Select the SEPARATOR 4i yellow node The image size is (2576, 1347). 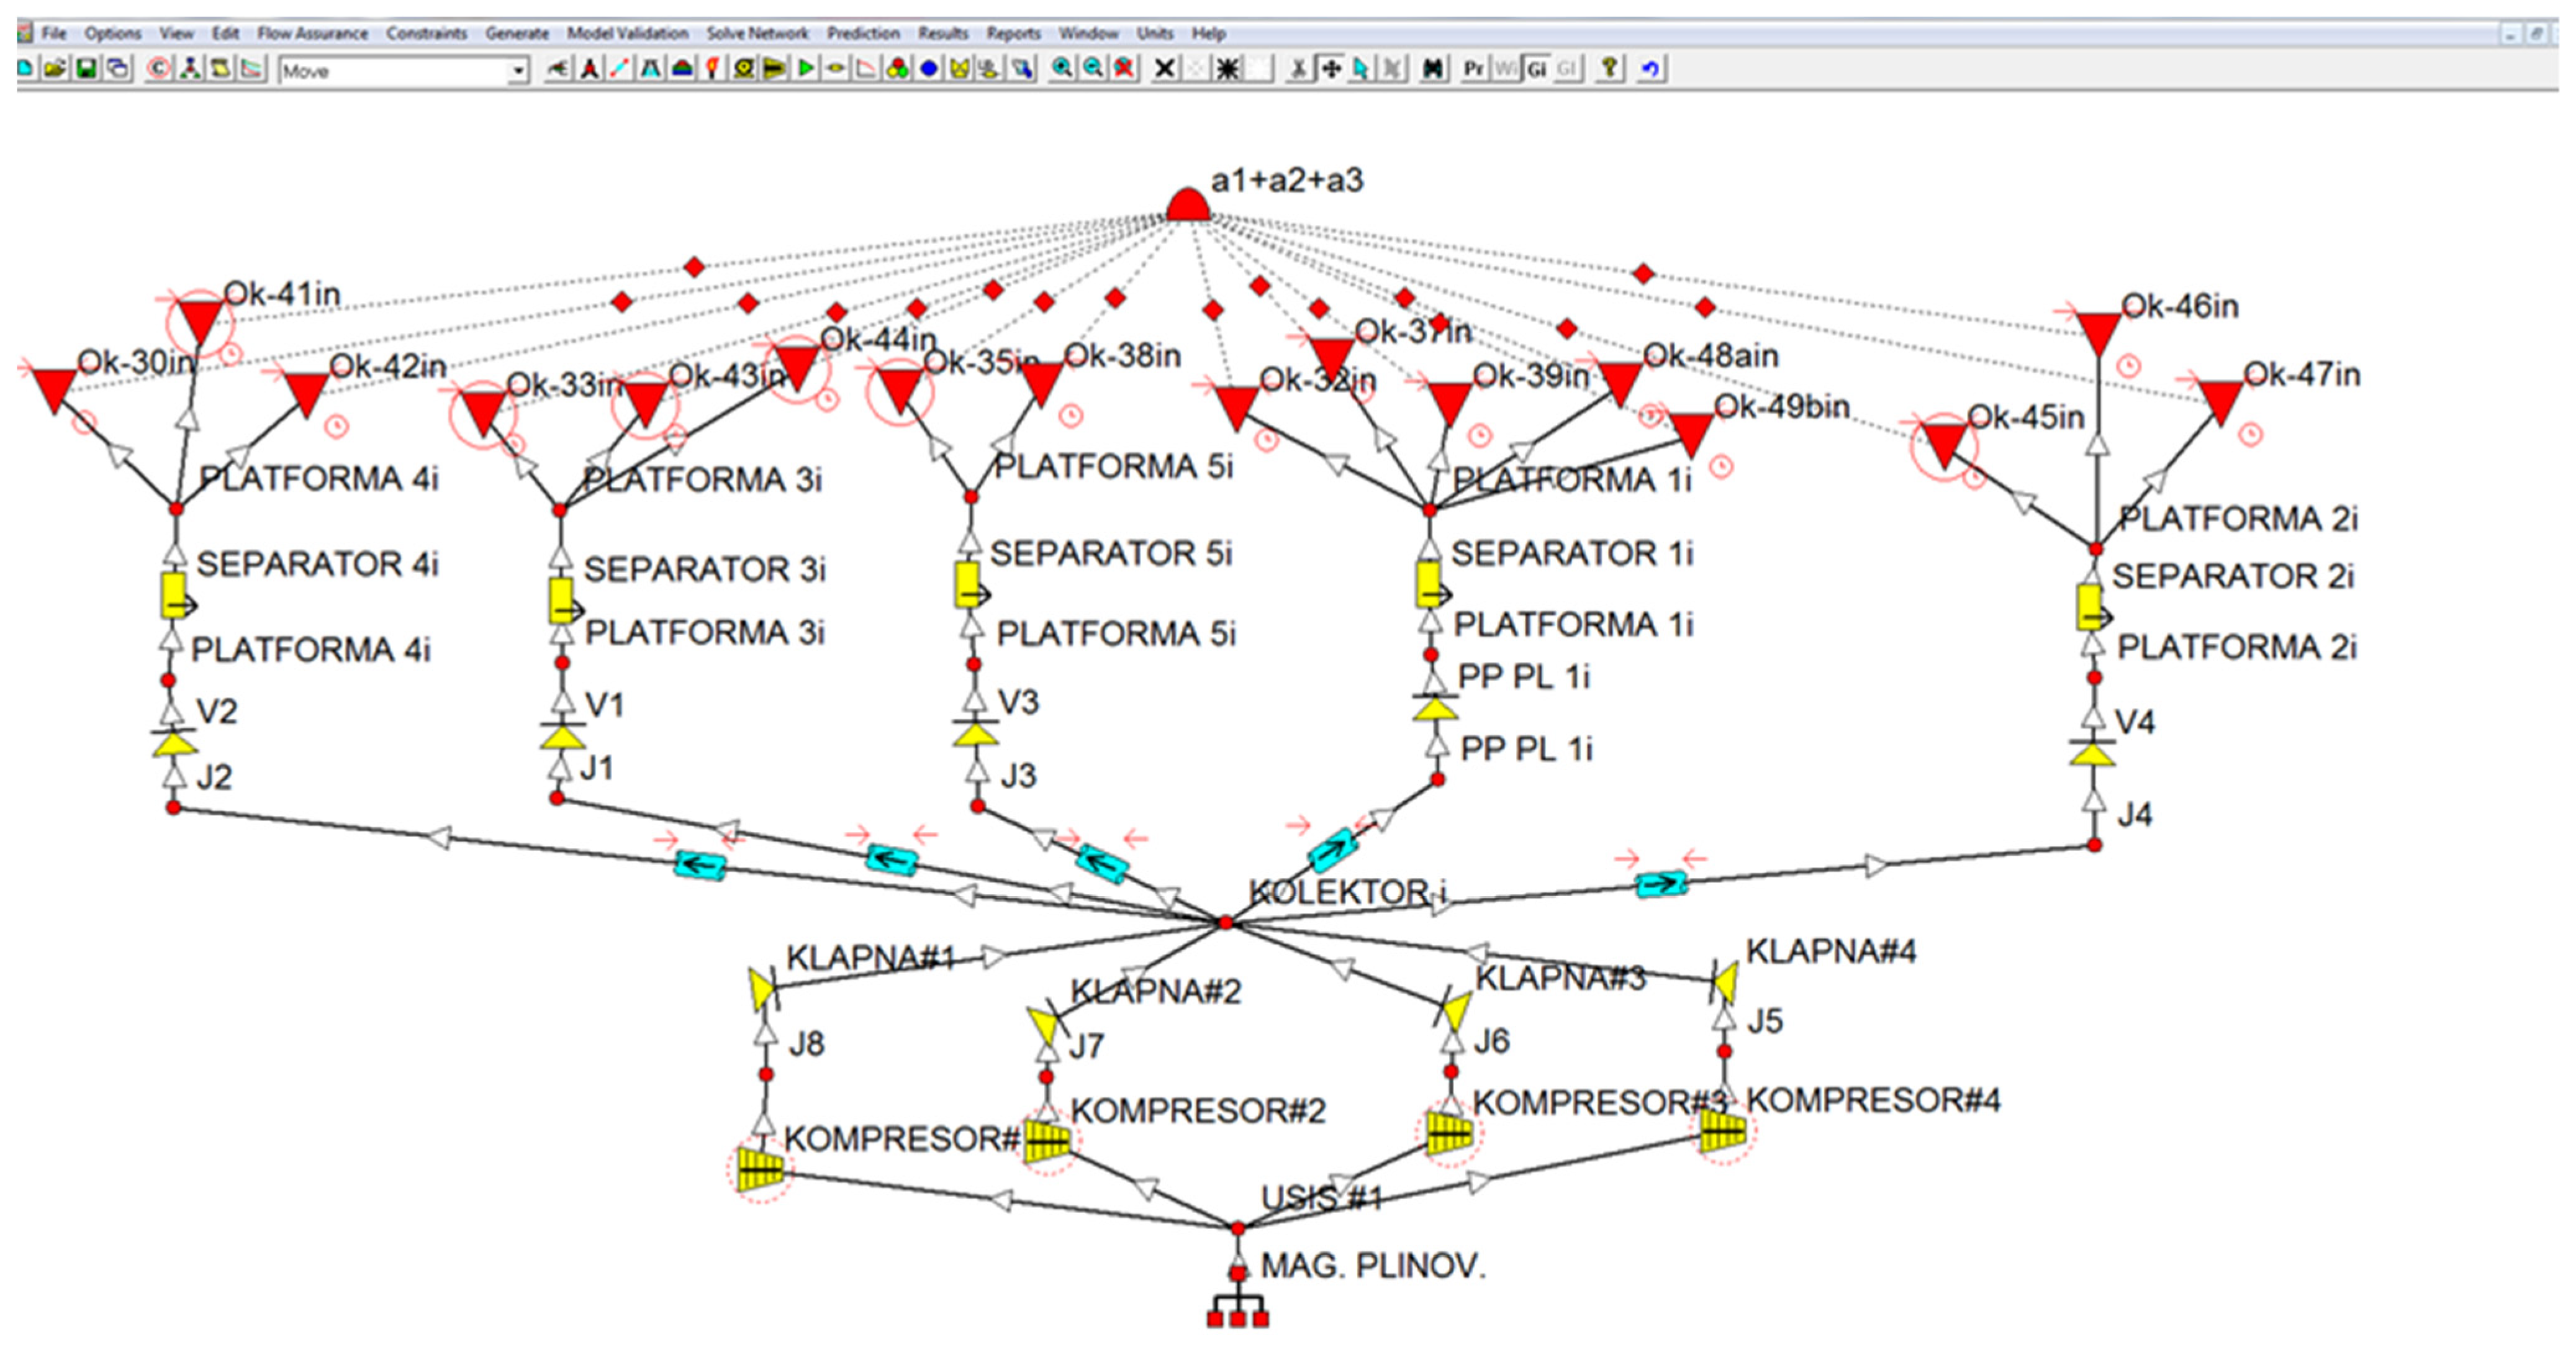[175, 596]
